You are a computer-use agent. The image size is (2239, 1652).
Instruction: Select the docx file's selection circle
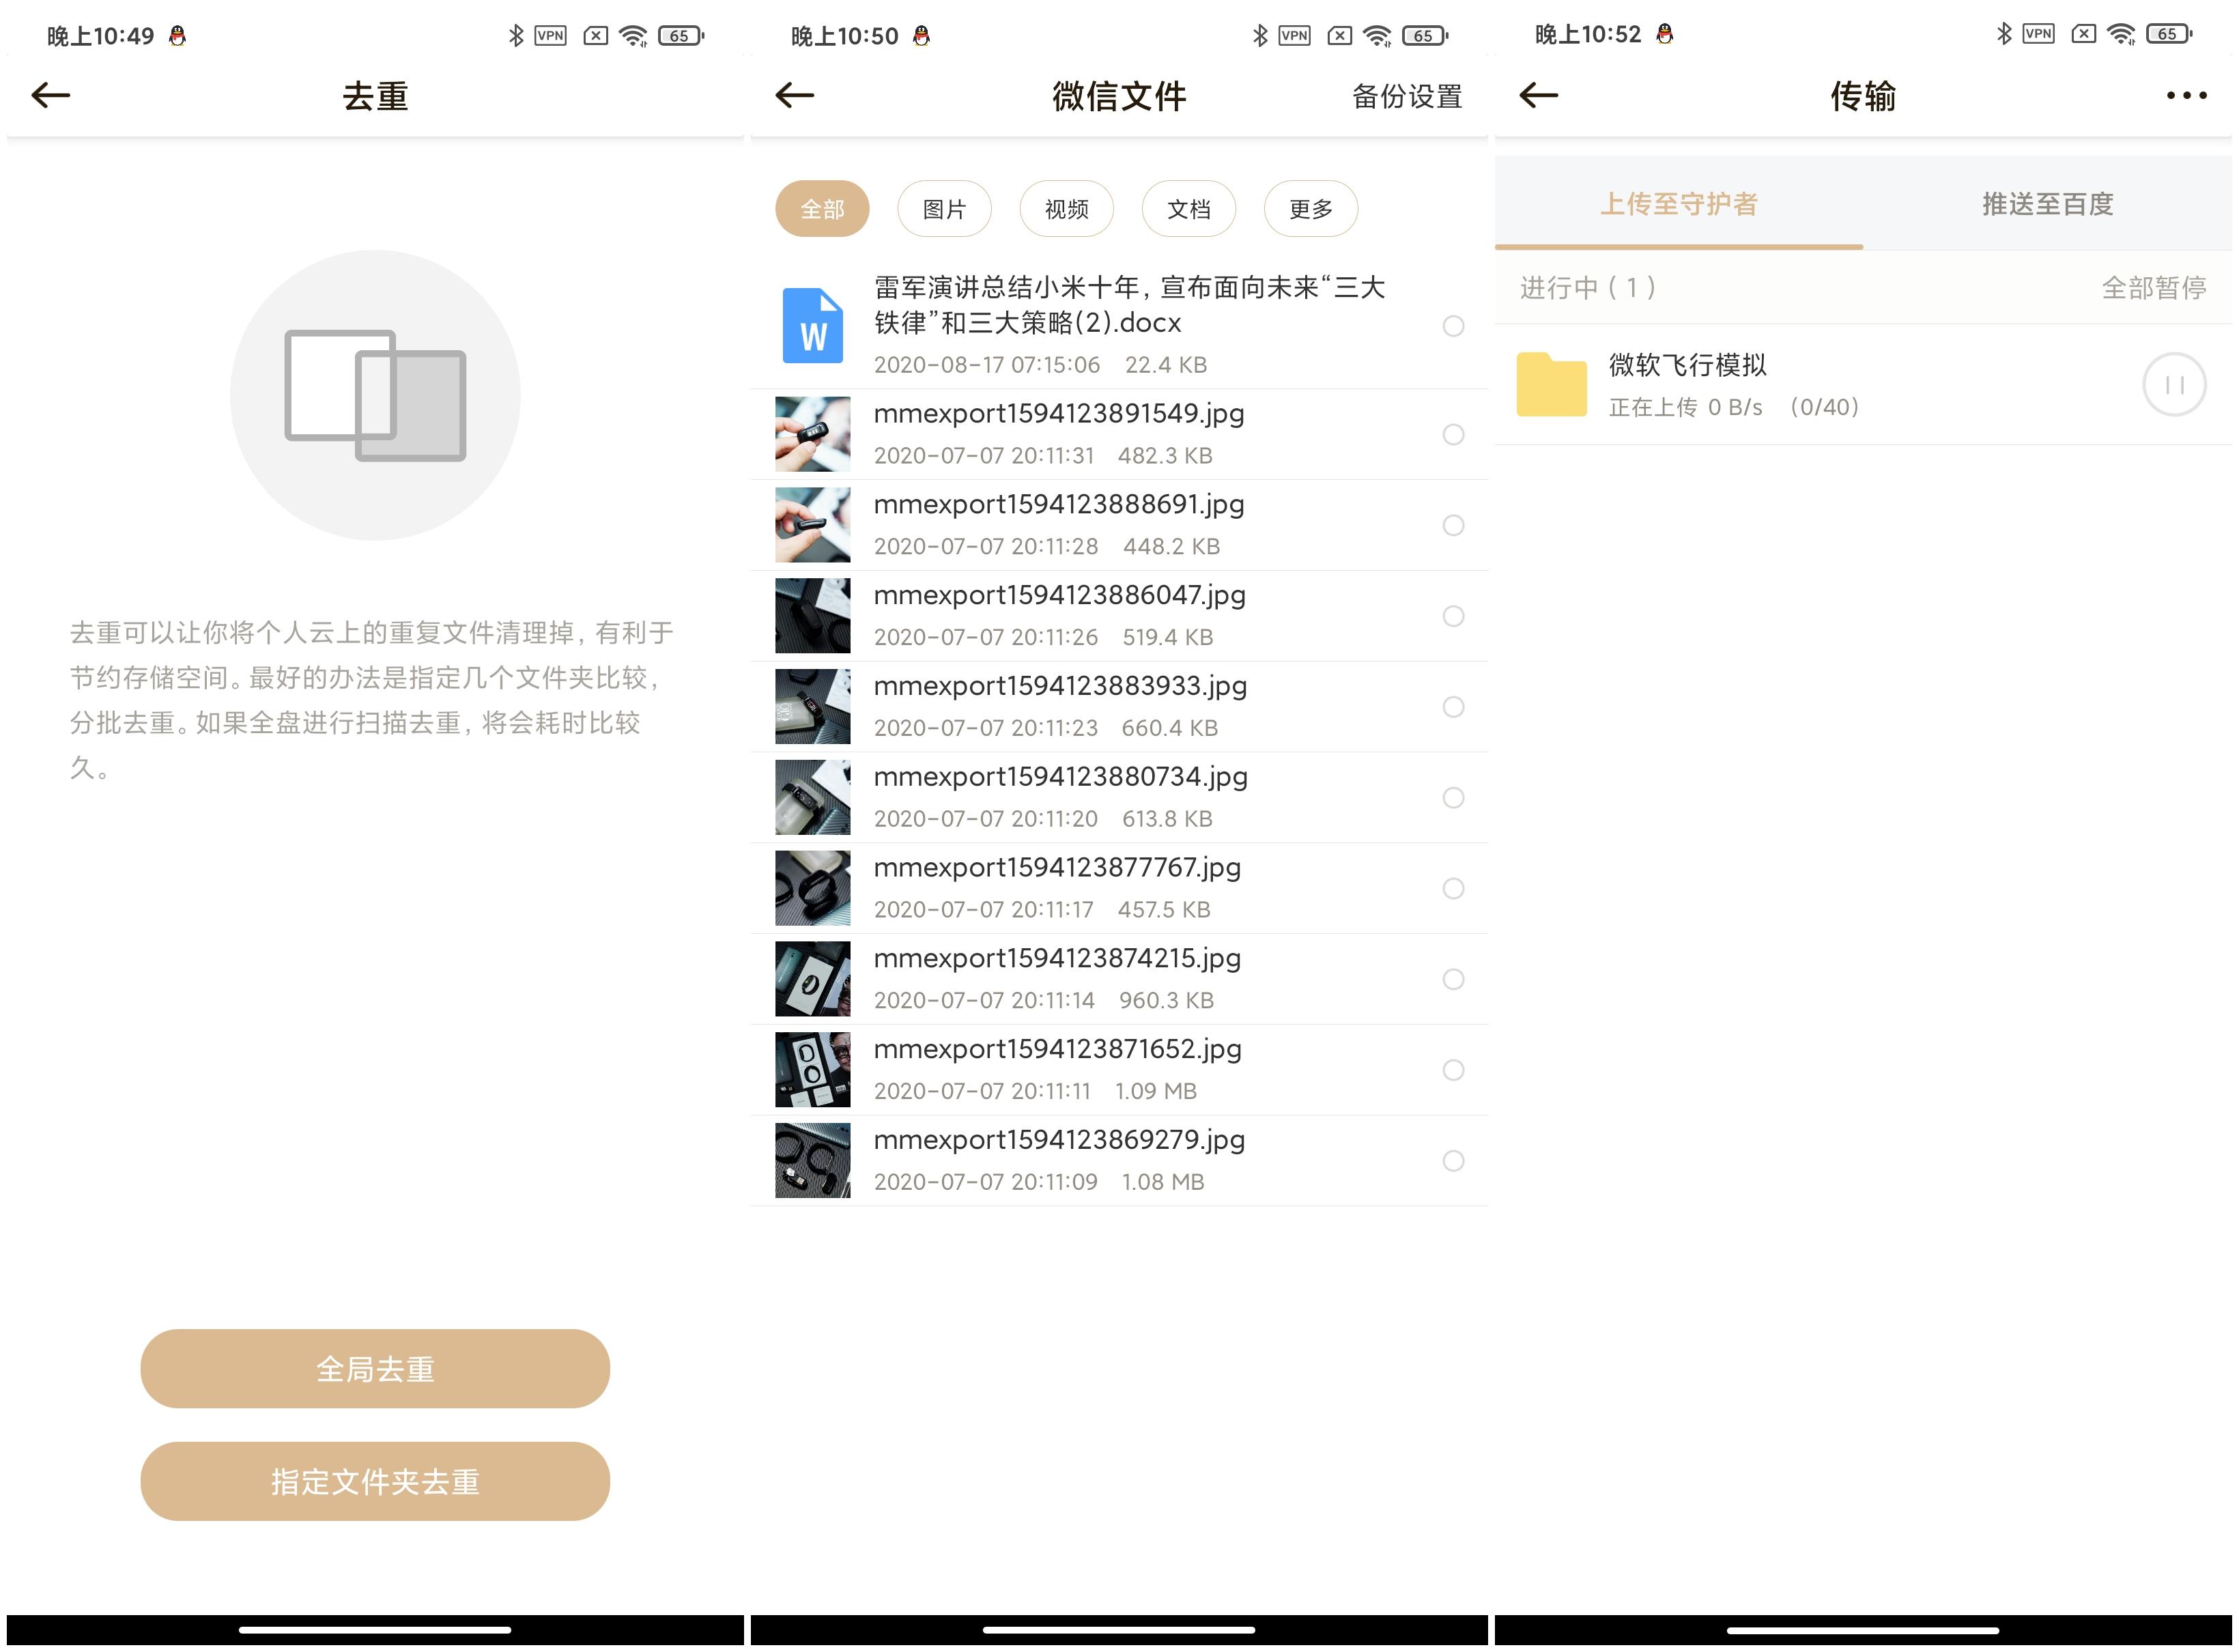pos(1453,326)
